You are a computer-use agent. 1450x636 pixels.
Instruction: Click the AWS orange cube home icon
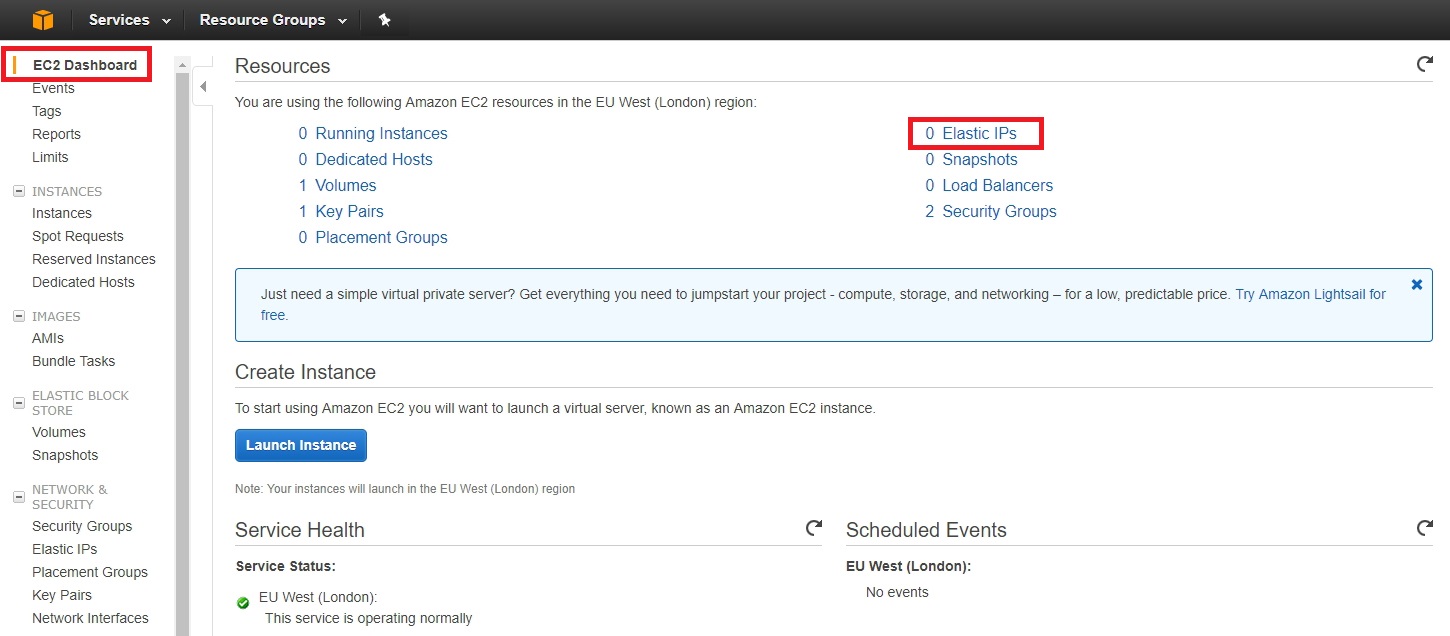(x=43, y=20)
